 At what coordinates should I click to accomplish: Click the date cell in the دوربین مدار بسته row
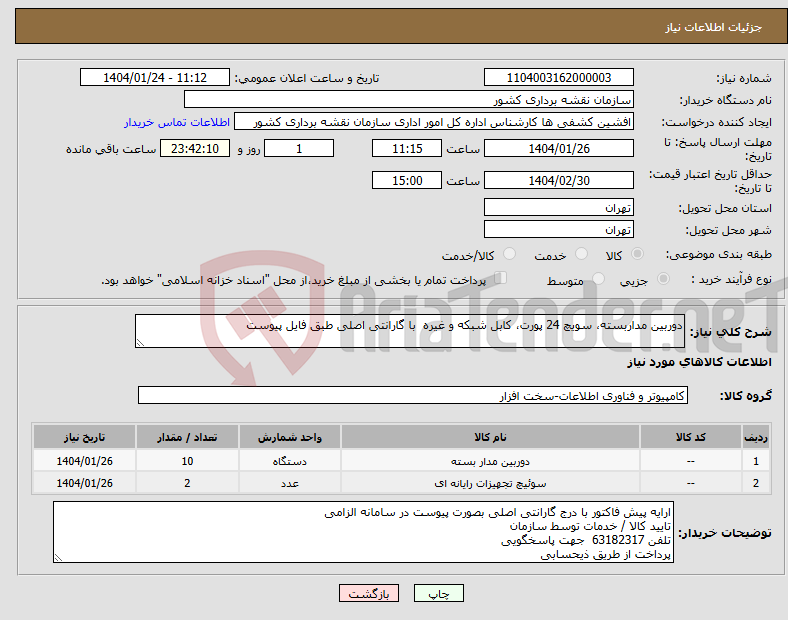pyautogui.click(x=84, y=461)
